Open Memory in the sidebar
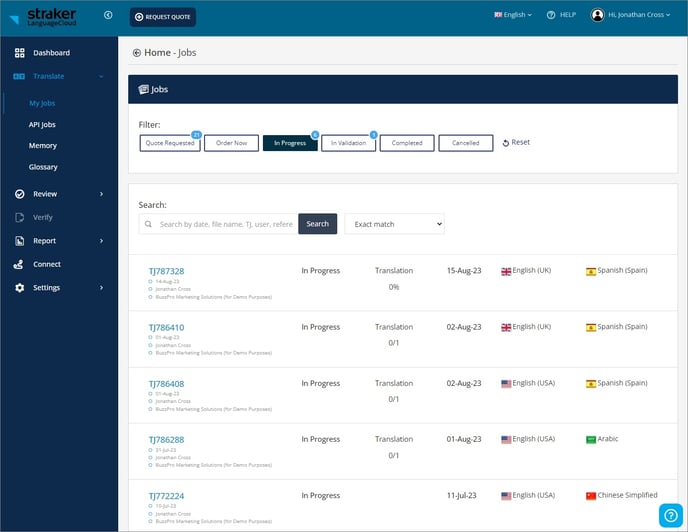This screenshot has width=688, height=532. [43, 146]
